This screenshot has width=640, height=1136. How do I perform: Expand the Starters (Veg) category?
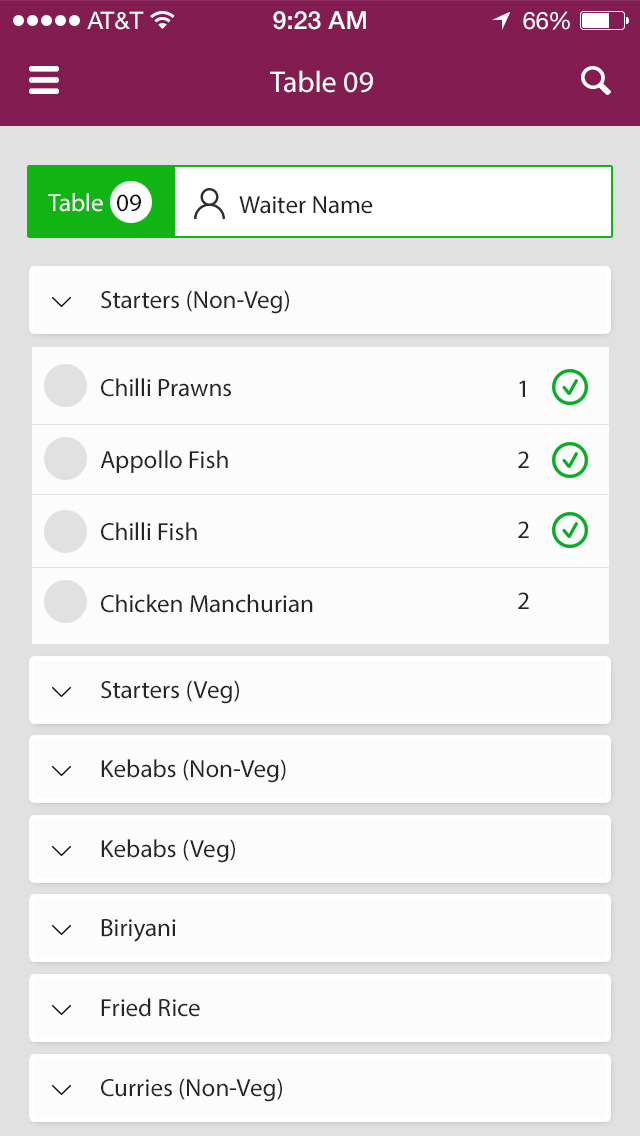click(x=62, y=691)
